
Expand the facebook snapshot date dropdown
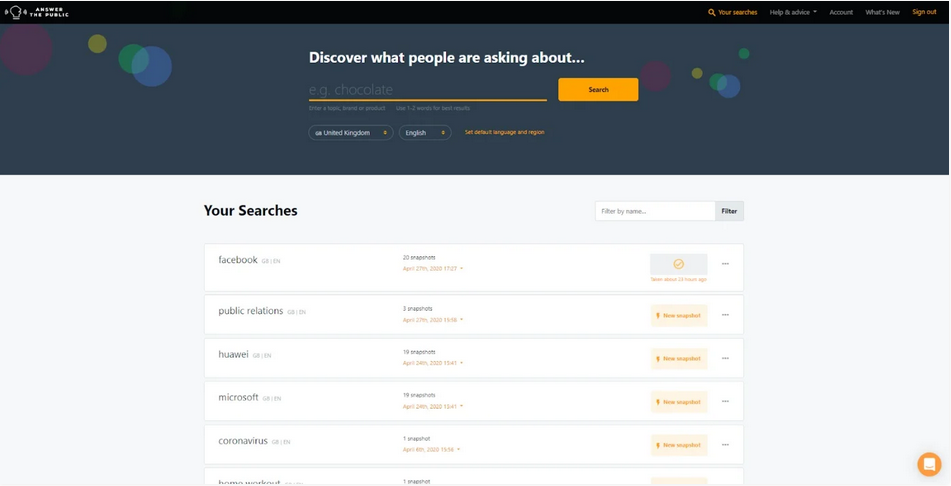click(x=432, y=268)
